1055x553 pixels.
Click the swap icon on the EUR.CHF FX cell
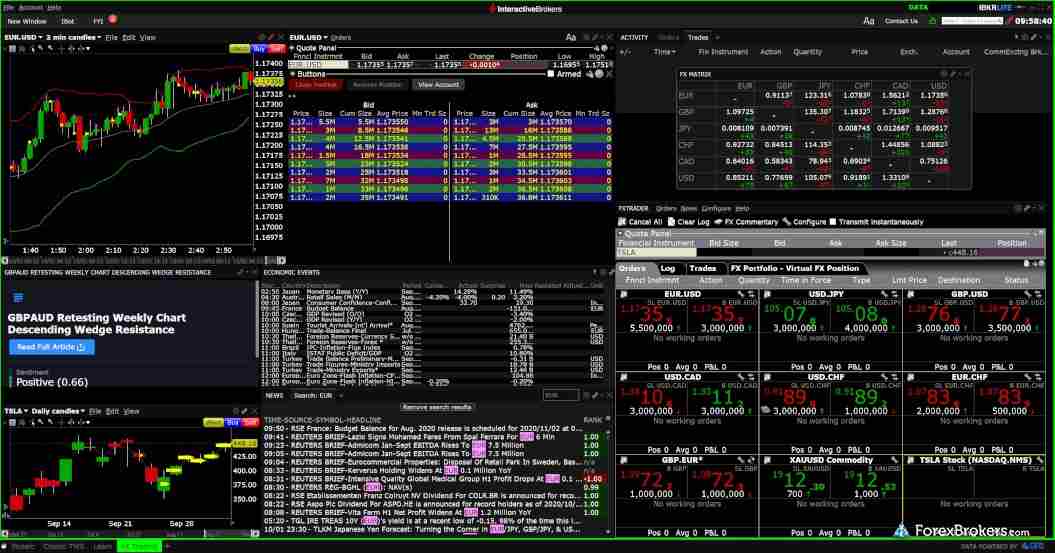(1038, 377)
